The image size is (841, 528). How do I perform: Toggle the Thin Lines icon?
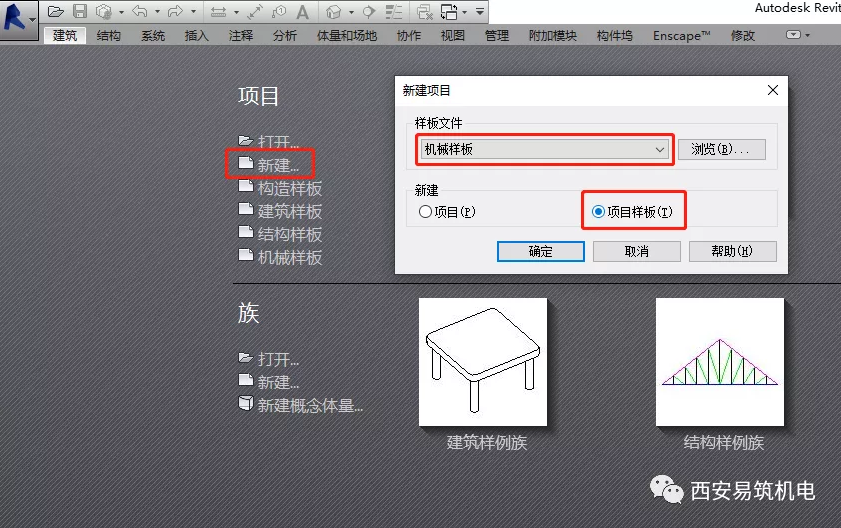(x=394, y=11)
